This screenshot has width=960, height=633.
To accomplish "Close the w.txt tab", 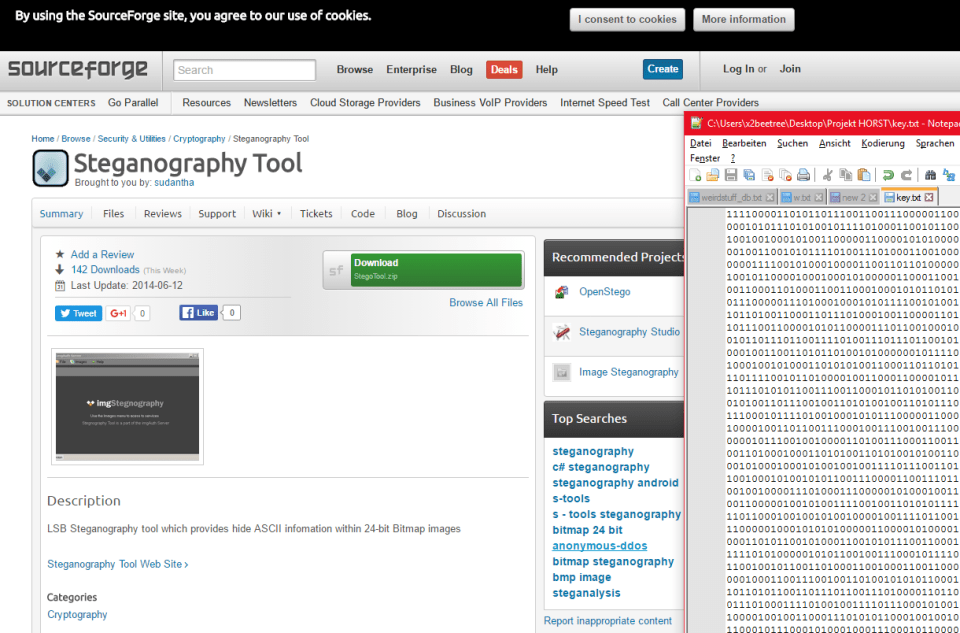I will coord(819,198).
